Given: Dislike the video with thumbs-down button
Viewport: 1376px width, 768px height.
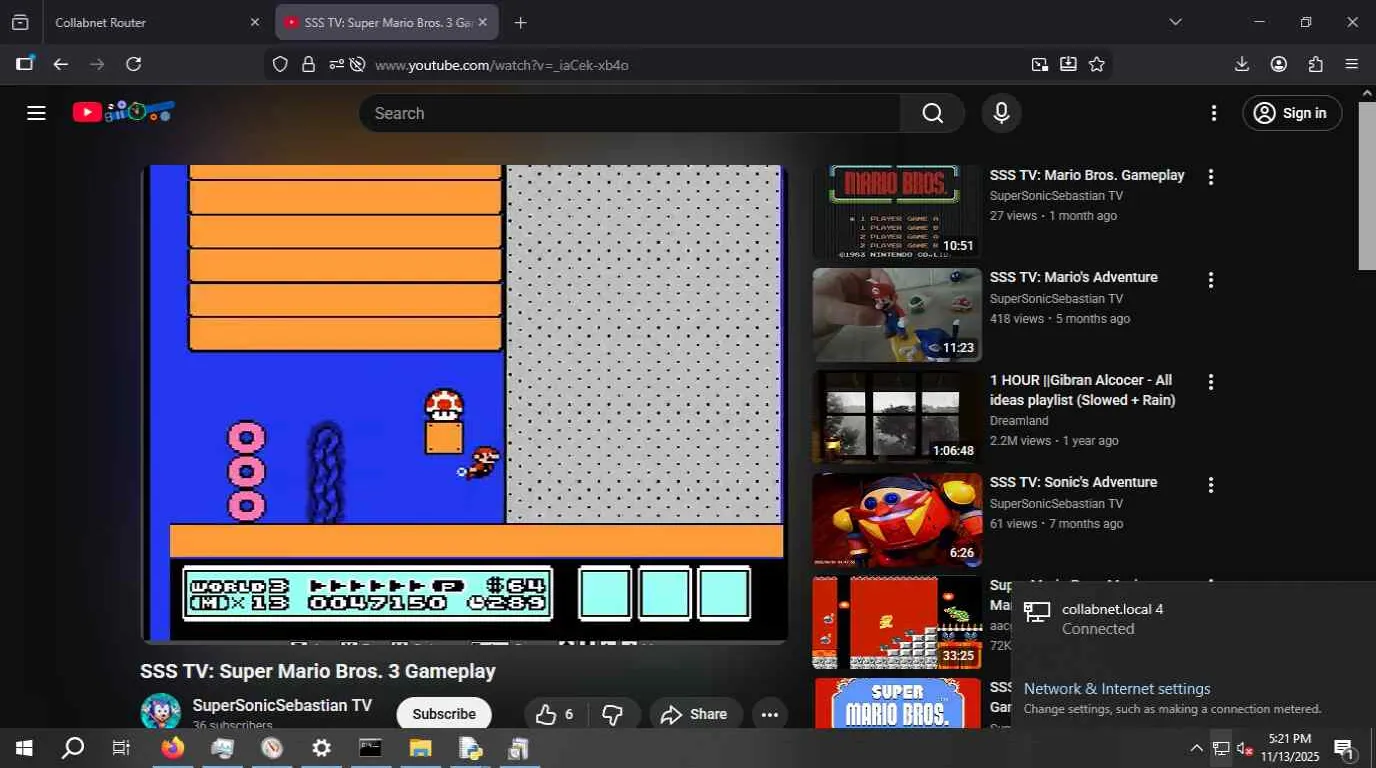Looking at the screenshot, I should coord(613,714).
